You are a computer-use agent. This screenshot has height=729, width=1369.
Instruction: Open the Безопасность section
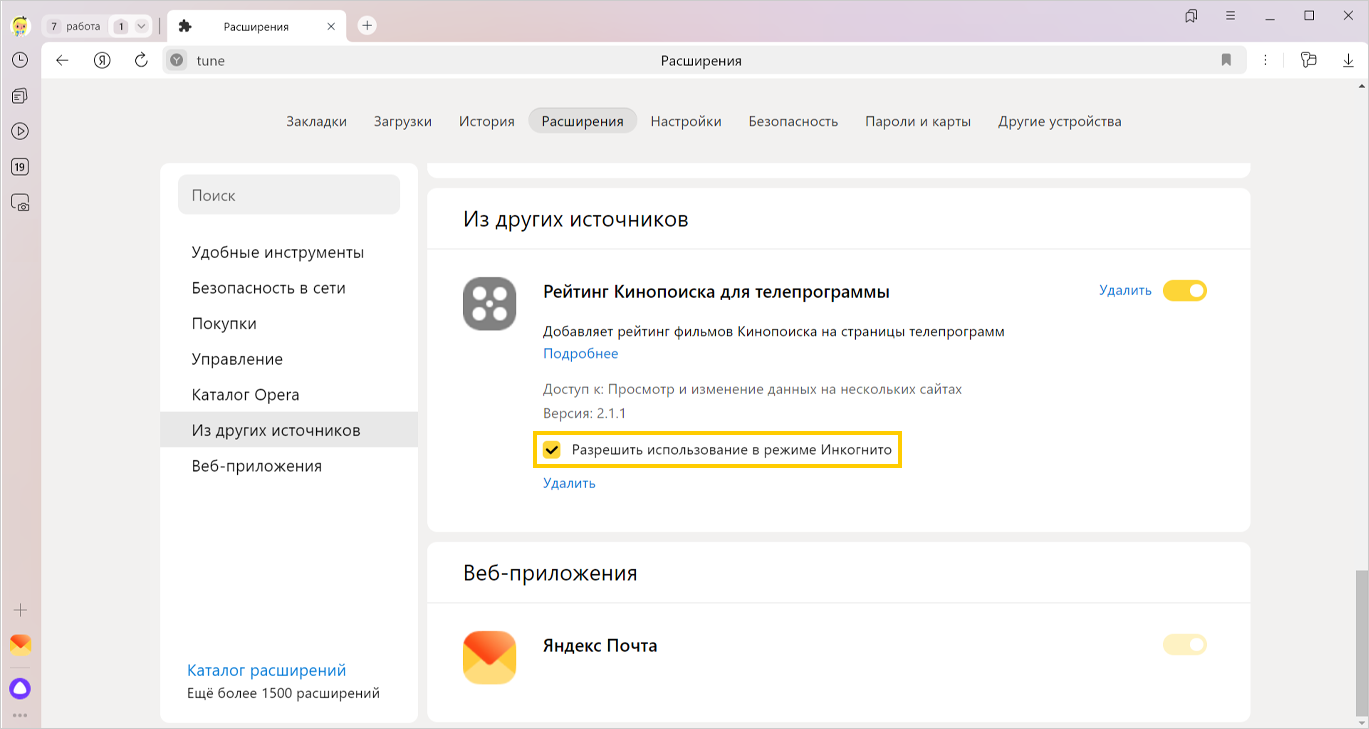[x=793, y=121]
